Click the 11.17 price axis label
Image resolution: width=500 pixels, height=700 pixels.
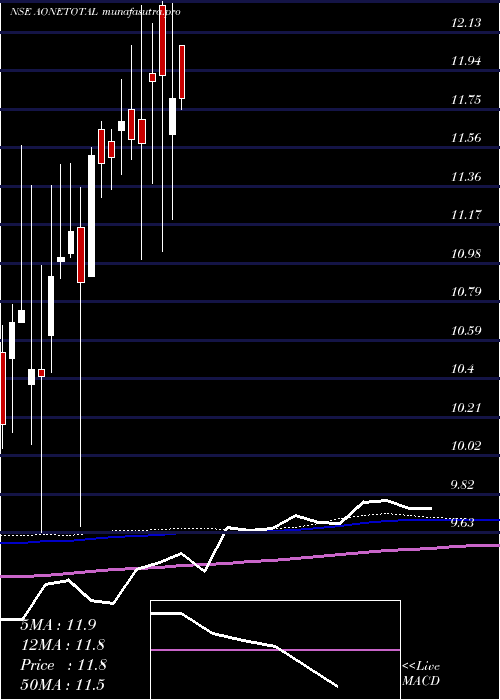(x=466, y=215)
